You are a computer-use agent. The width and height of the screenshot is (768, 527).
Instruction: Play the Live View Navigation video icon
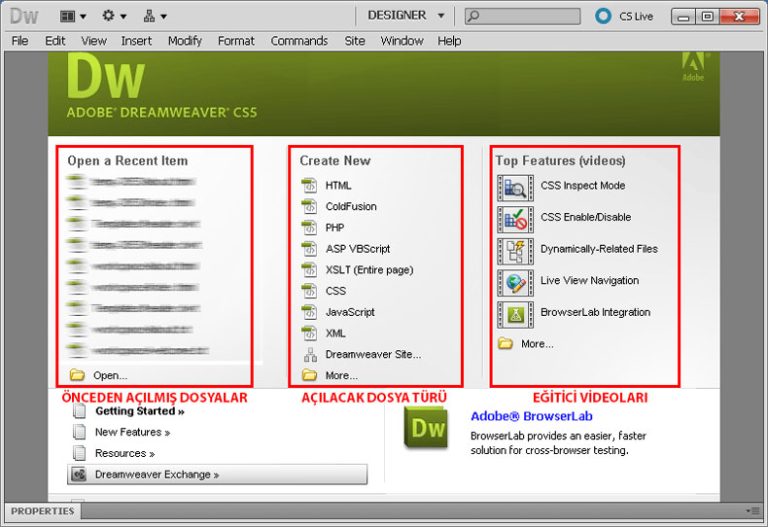[x=515, y=283]
